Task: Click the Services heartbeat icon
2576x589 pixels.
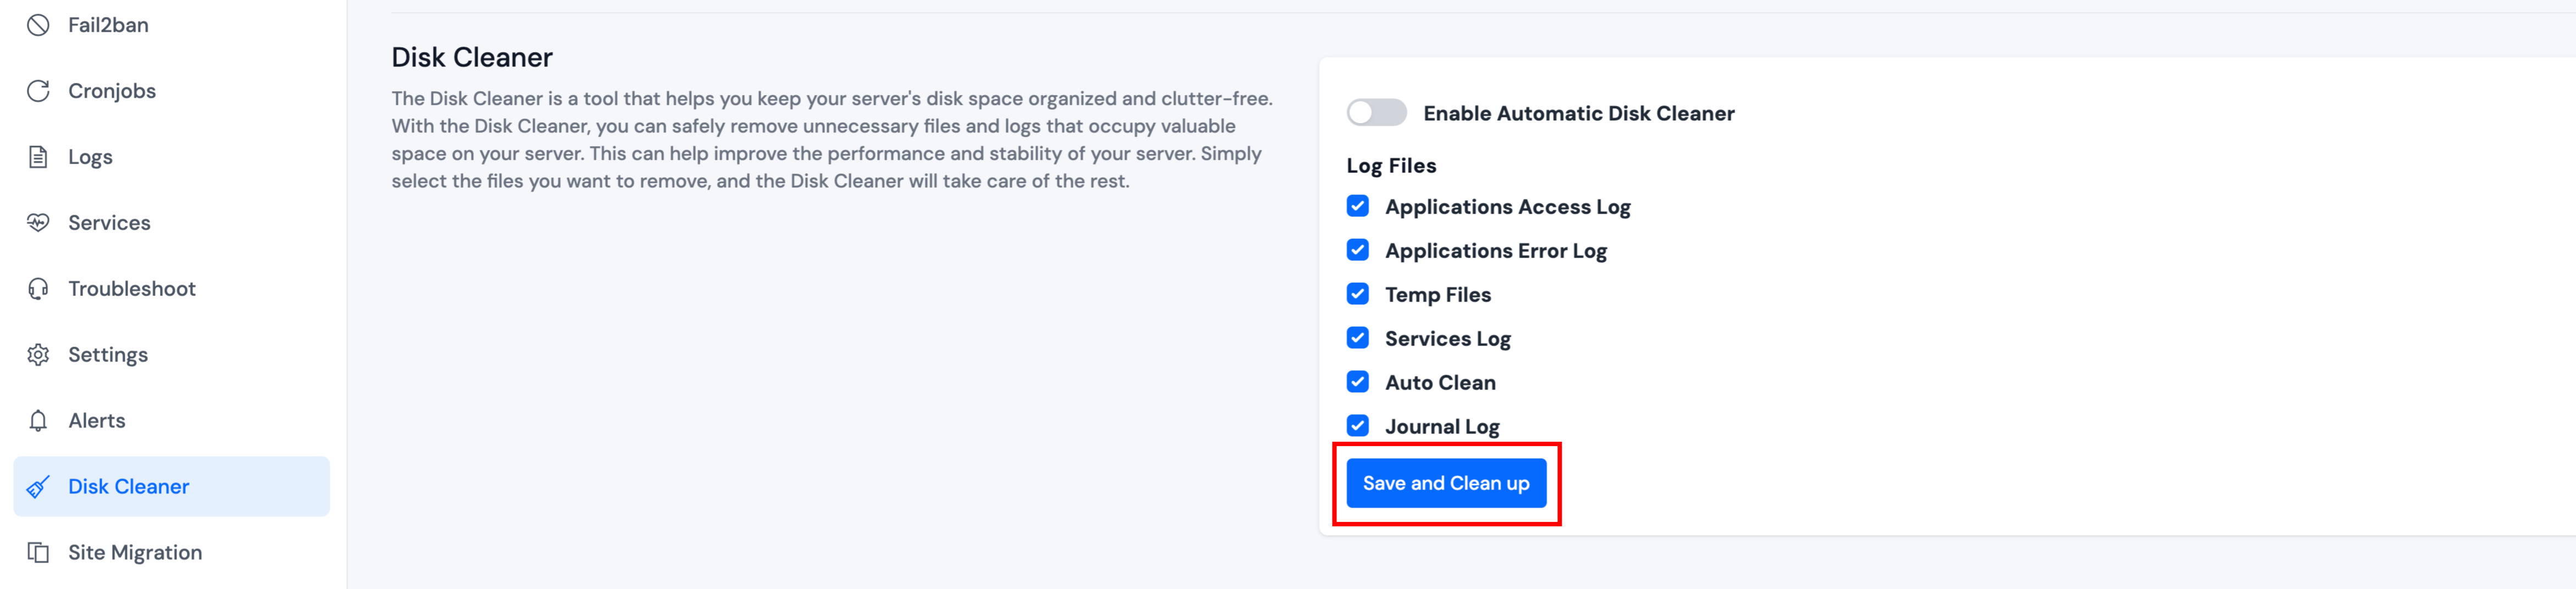Action: point(38,223)
